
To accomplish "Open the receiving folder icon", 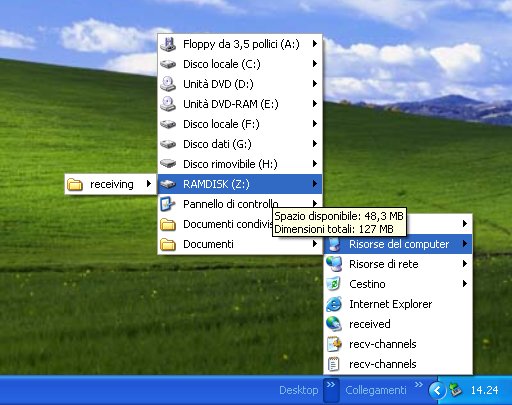I will coord(75,184).
